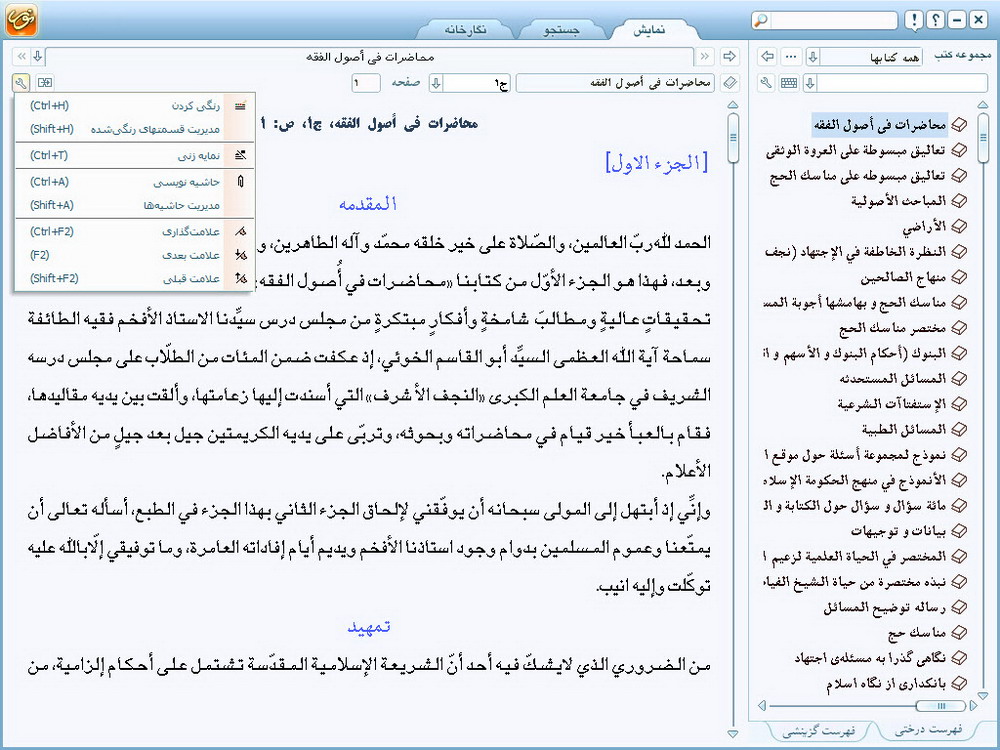Click the indexing icon for نمایه زنی
The width and height of the screenshot is (1000, 750).
click(x=240, y=155)
